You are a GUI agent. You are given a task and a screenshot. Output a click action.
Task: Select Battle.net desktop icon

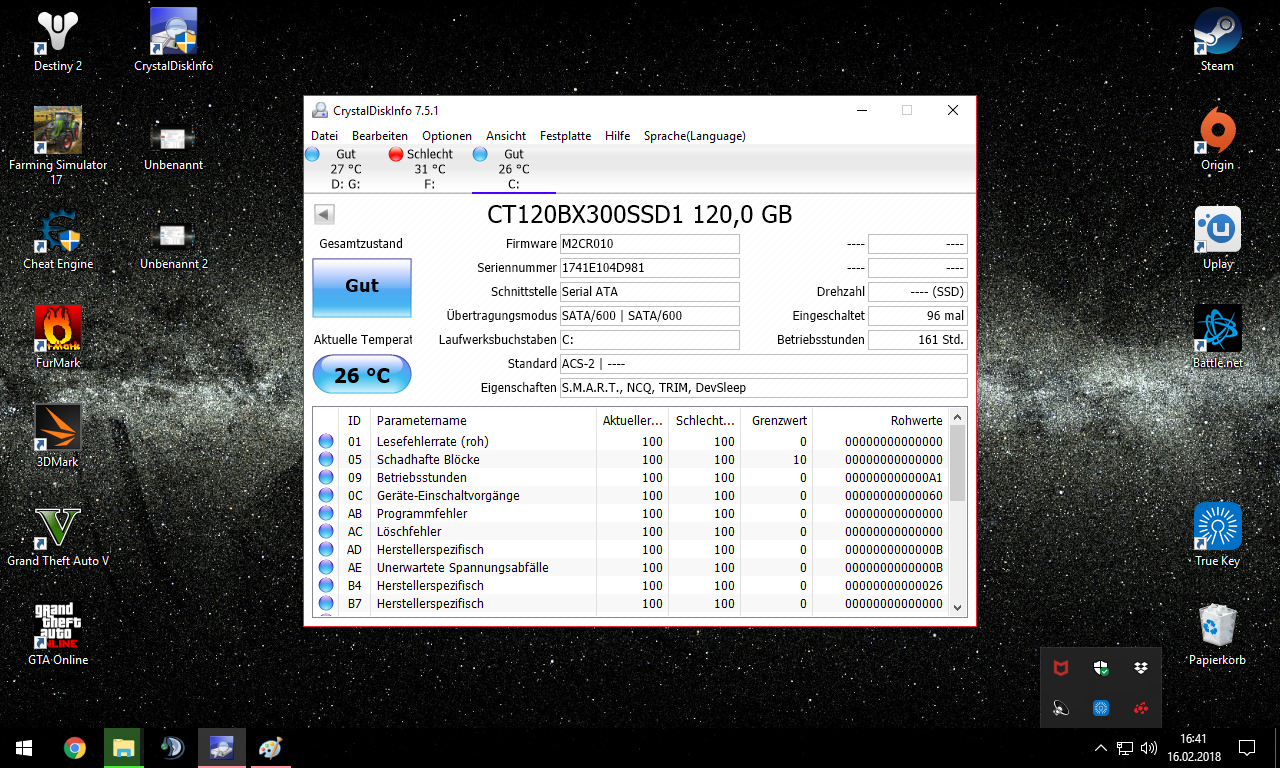point(1217,337)
